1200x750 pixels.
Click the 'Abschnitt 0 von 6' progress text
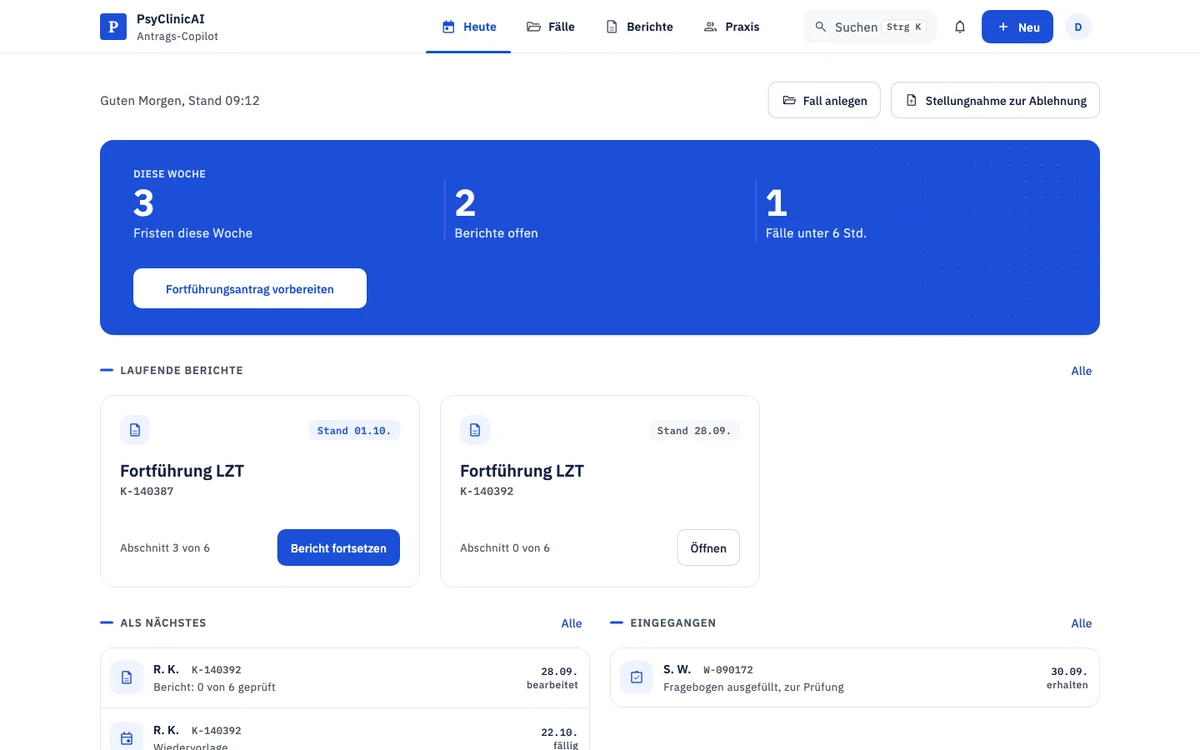pyautogui.click(x=505, y=548)
